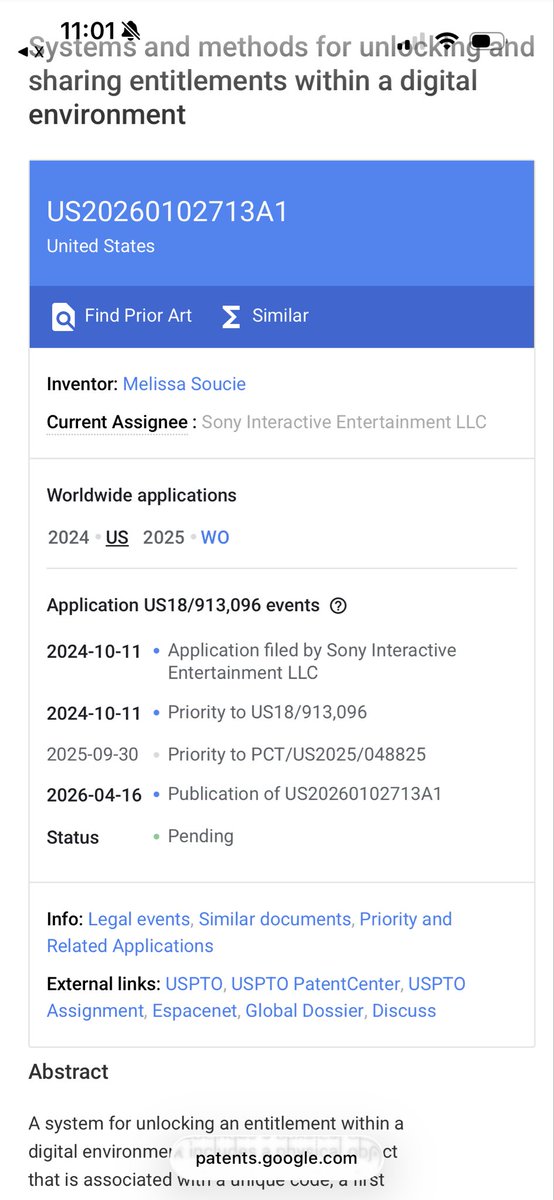
Task: Tap the Application filed by Sony event
Action: coord(312,661)
